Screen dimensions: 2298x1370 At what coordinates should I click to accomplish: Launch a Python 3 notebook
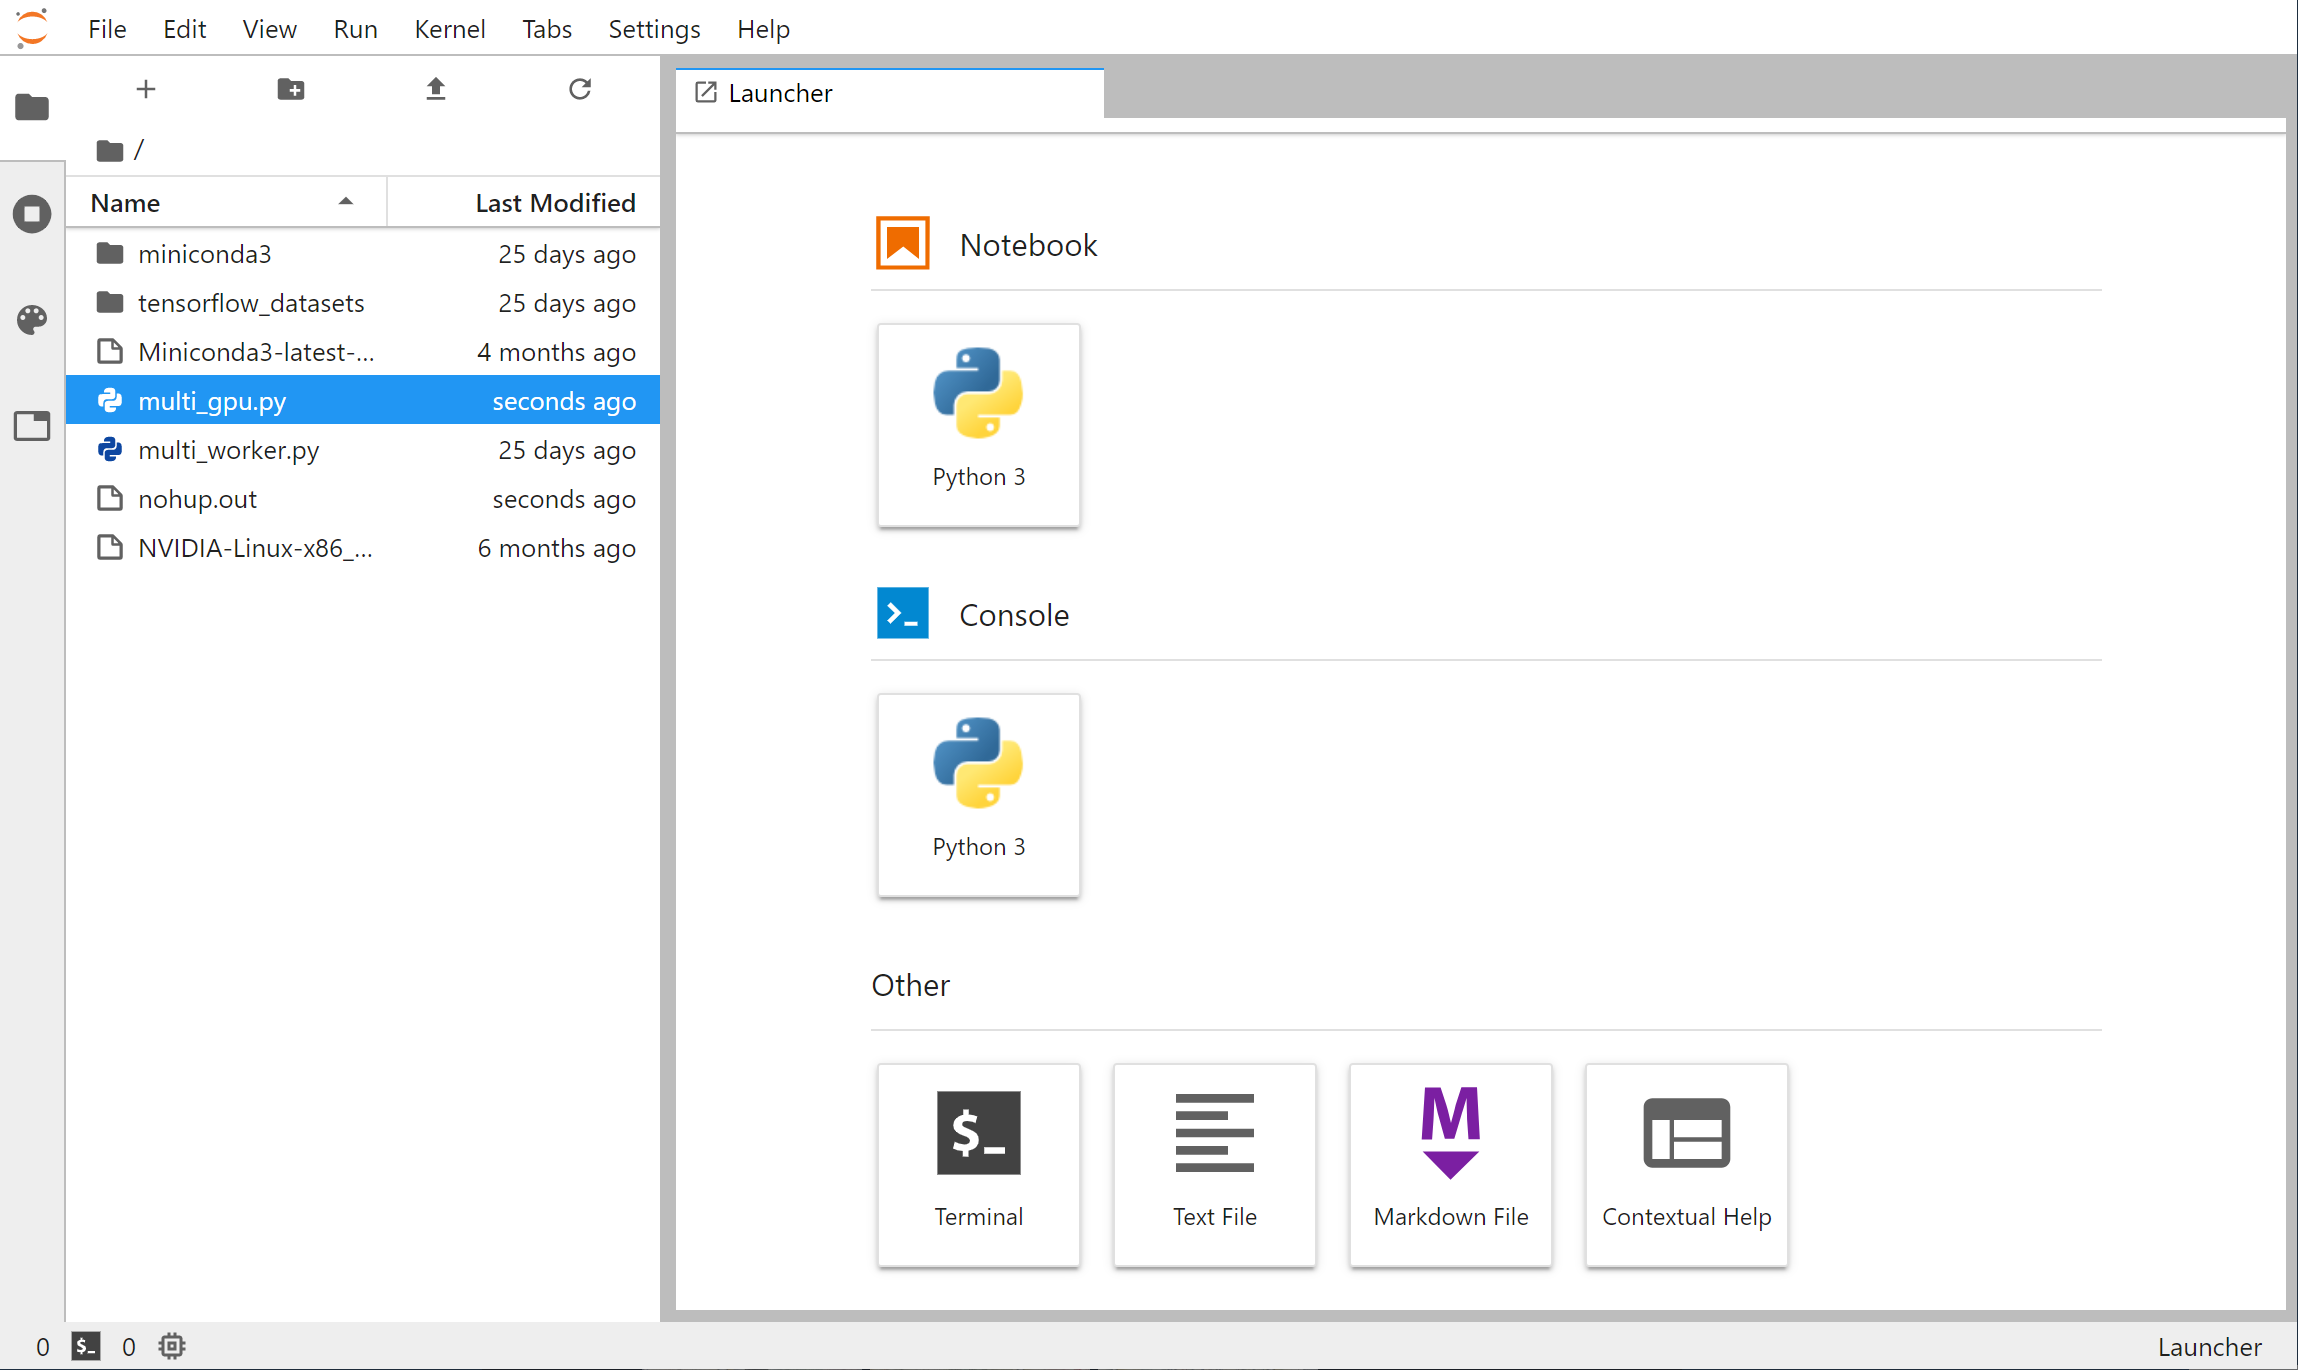pyautogui.click(x=978, y=425)
